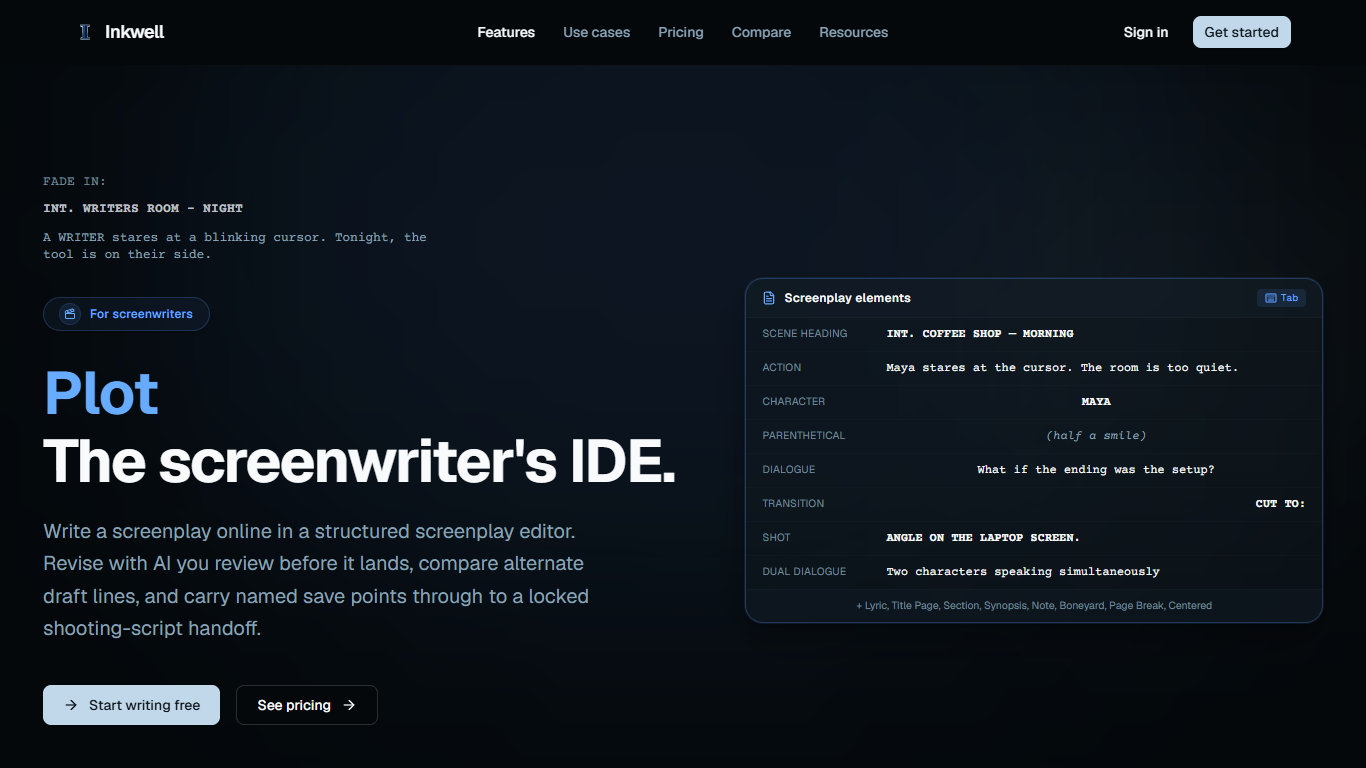
Task: Click the arrow icon in Start writing free
Action: click(x=71, y=705)
